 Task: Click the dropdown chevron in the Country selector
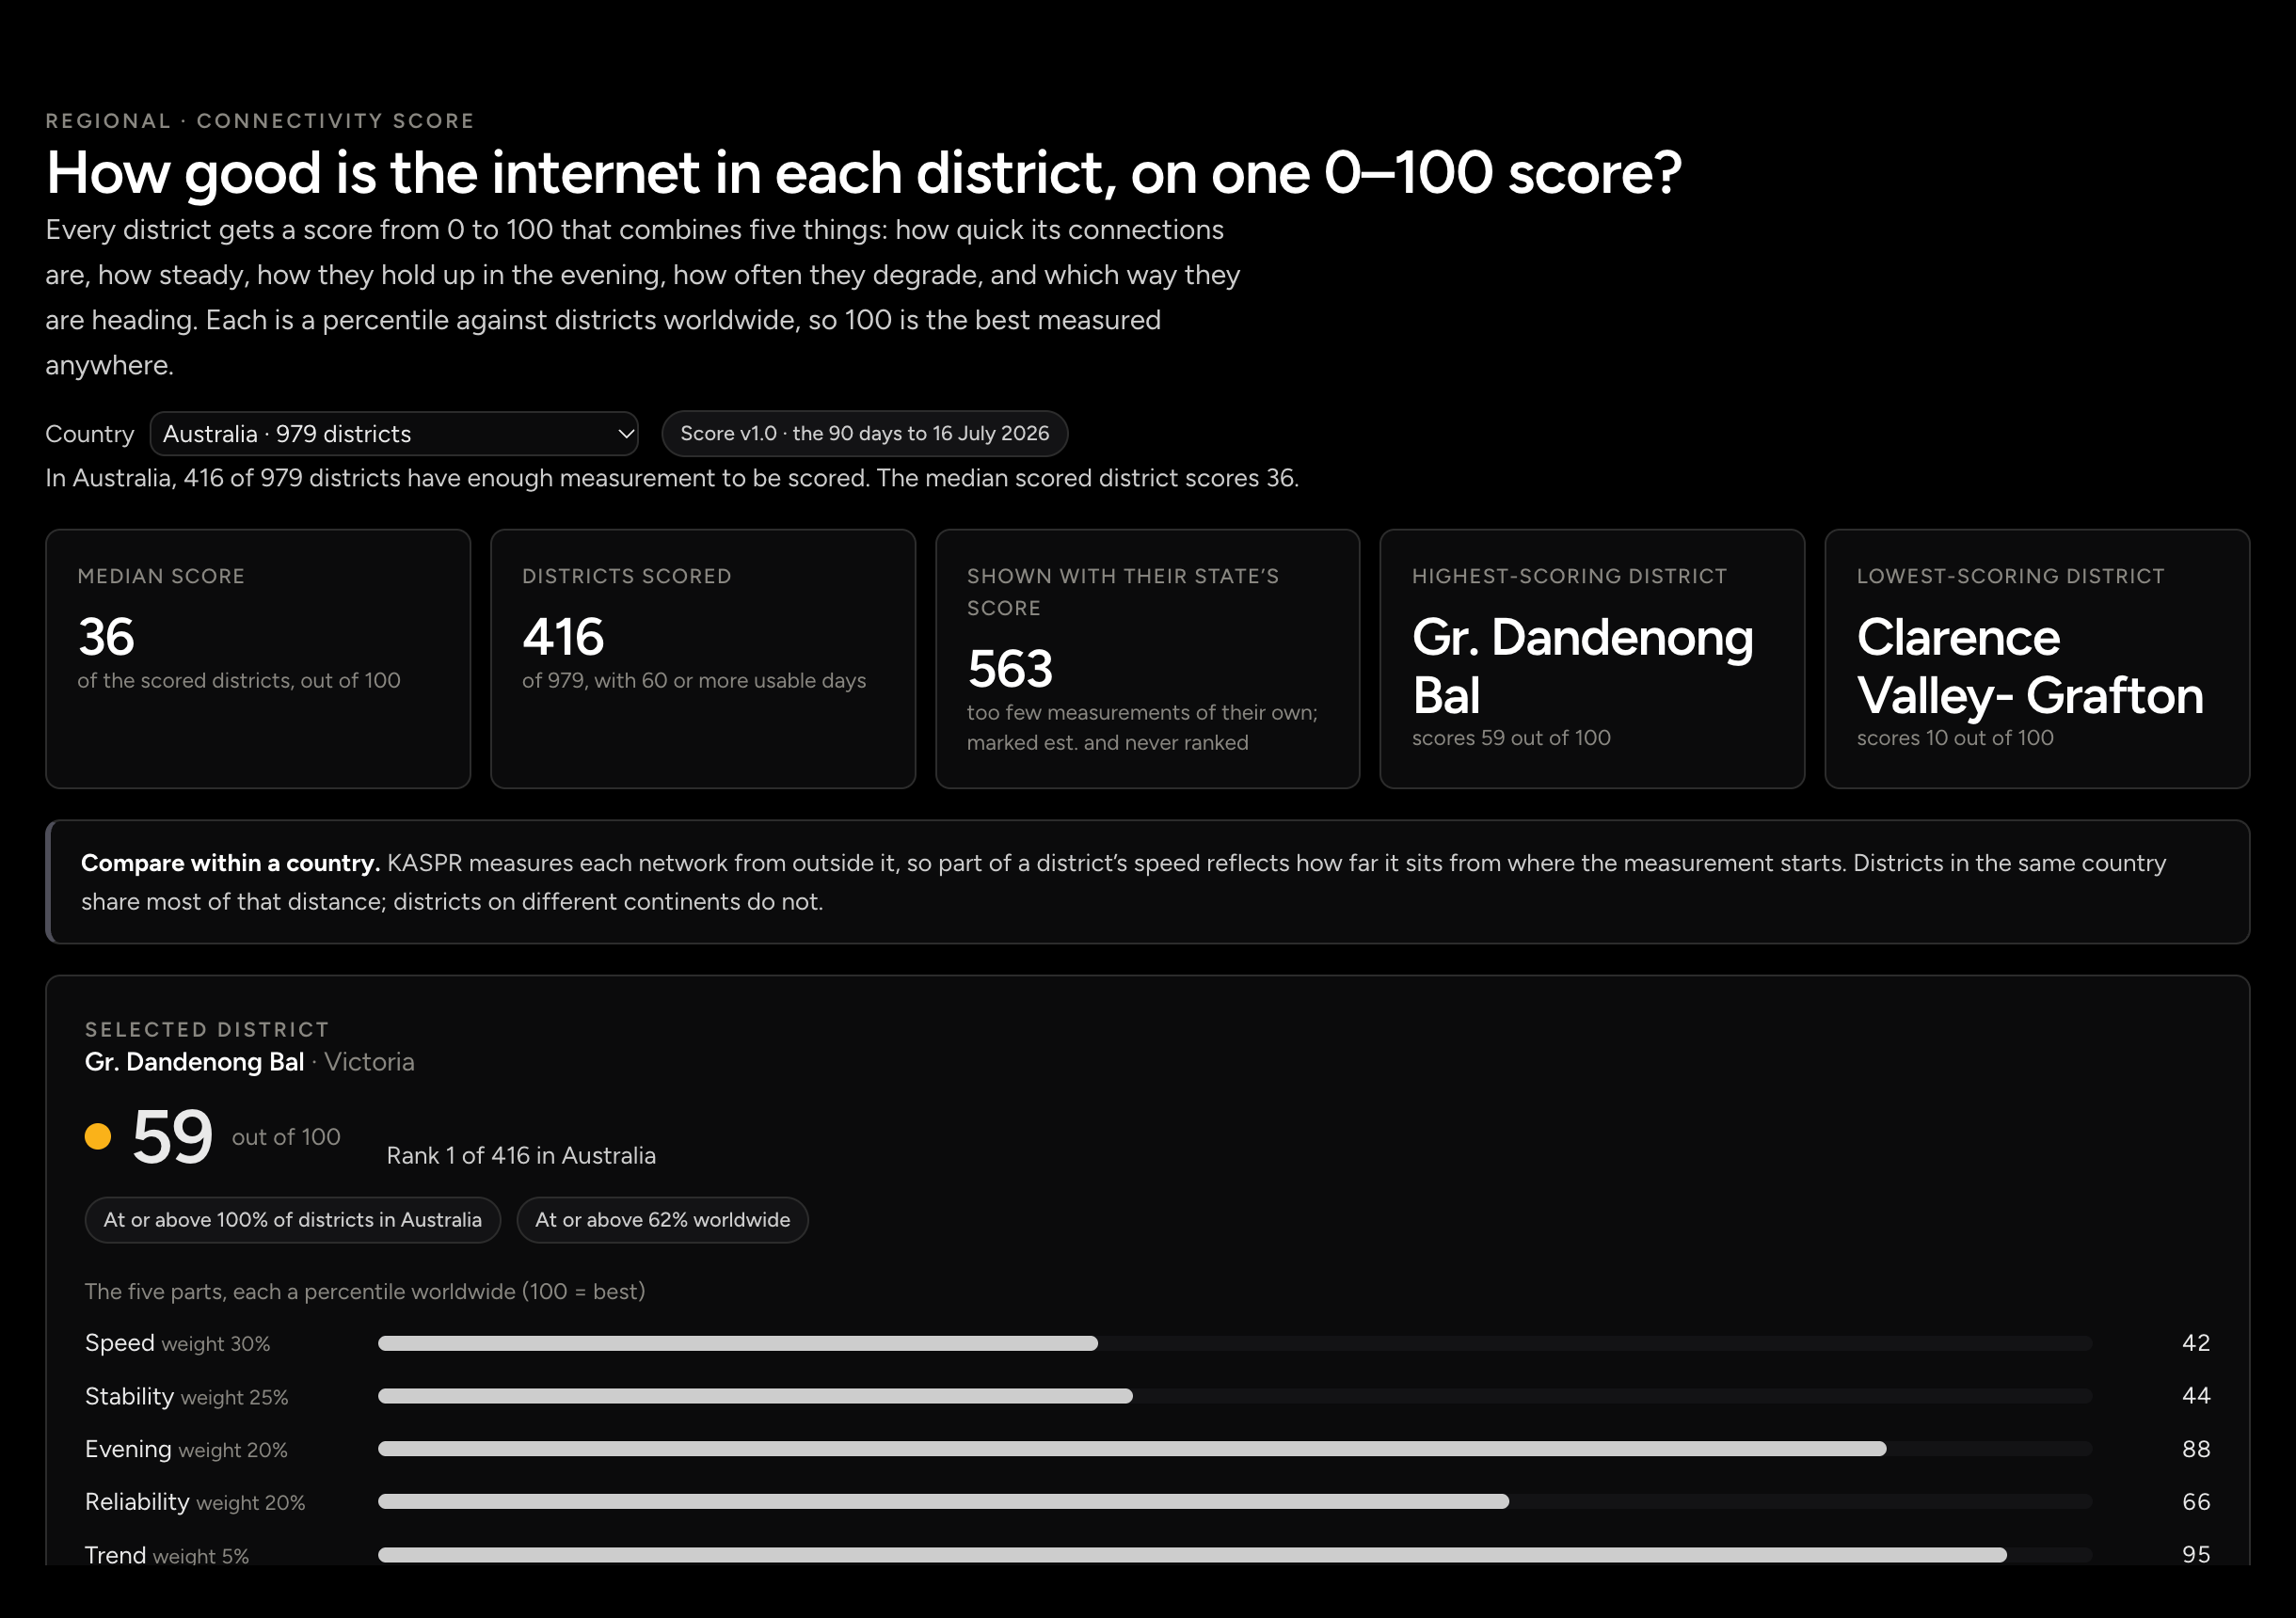point(626,434)
